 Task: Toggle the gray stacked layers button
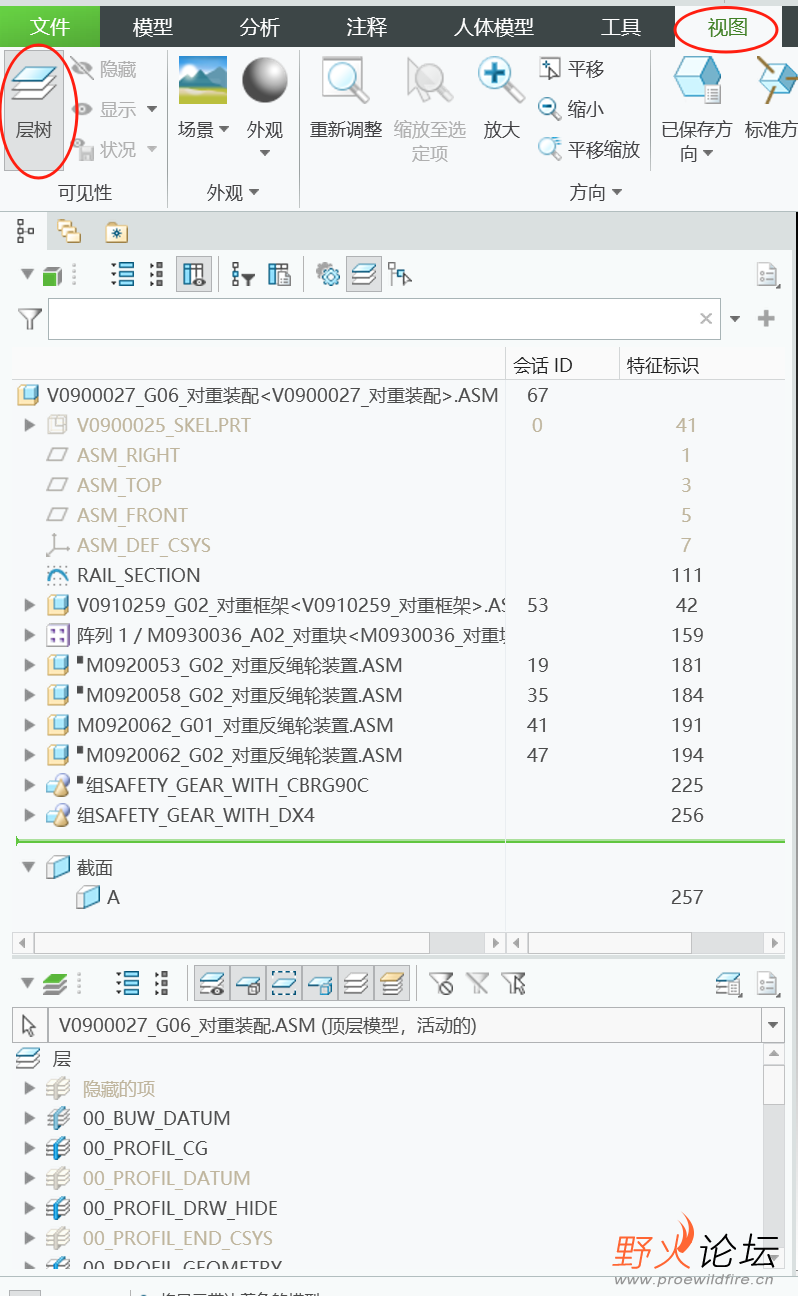coord(356,984)
